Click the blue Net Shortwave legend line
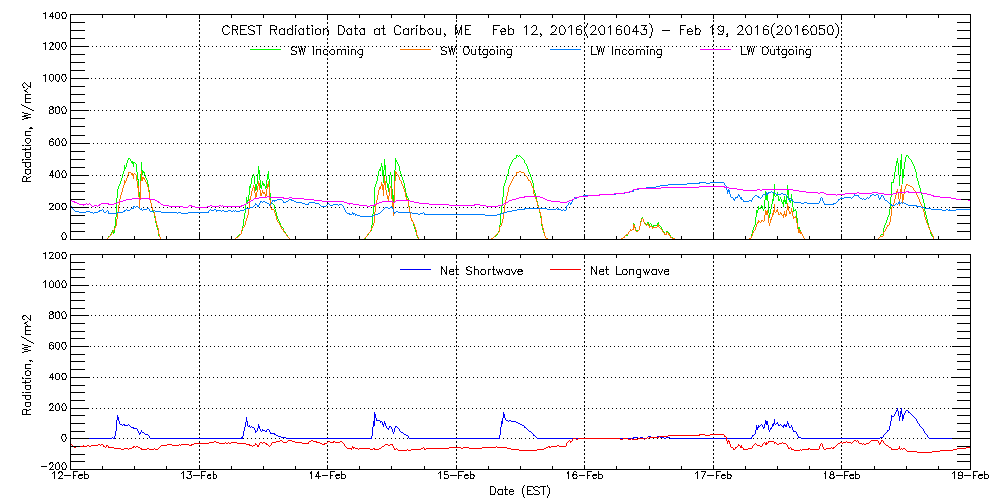Image resolution: width=1000 pixels, height=500 pixels. pos(416,270)
